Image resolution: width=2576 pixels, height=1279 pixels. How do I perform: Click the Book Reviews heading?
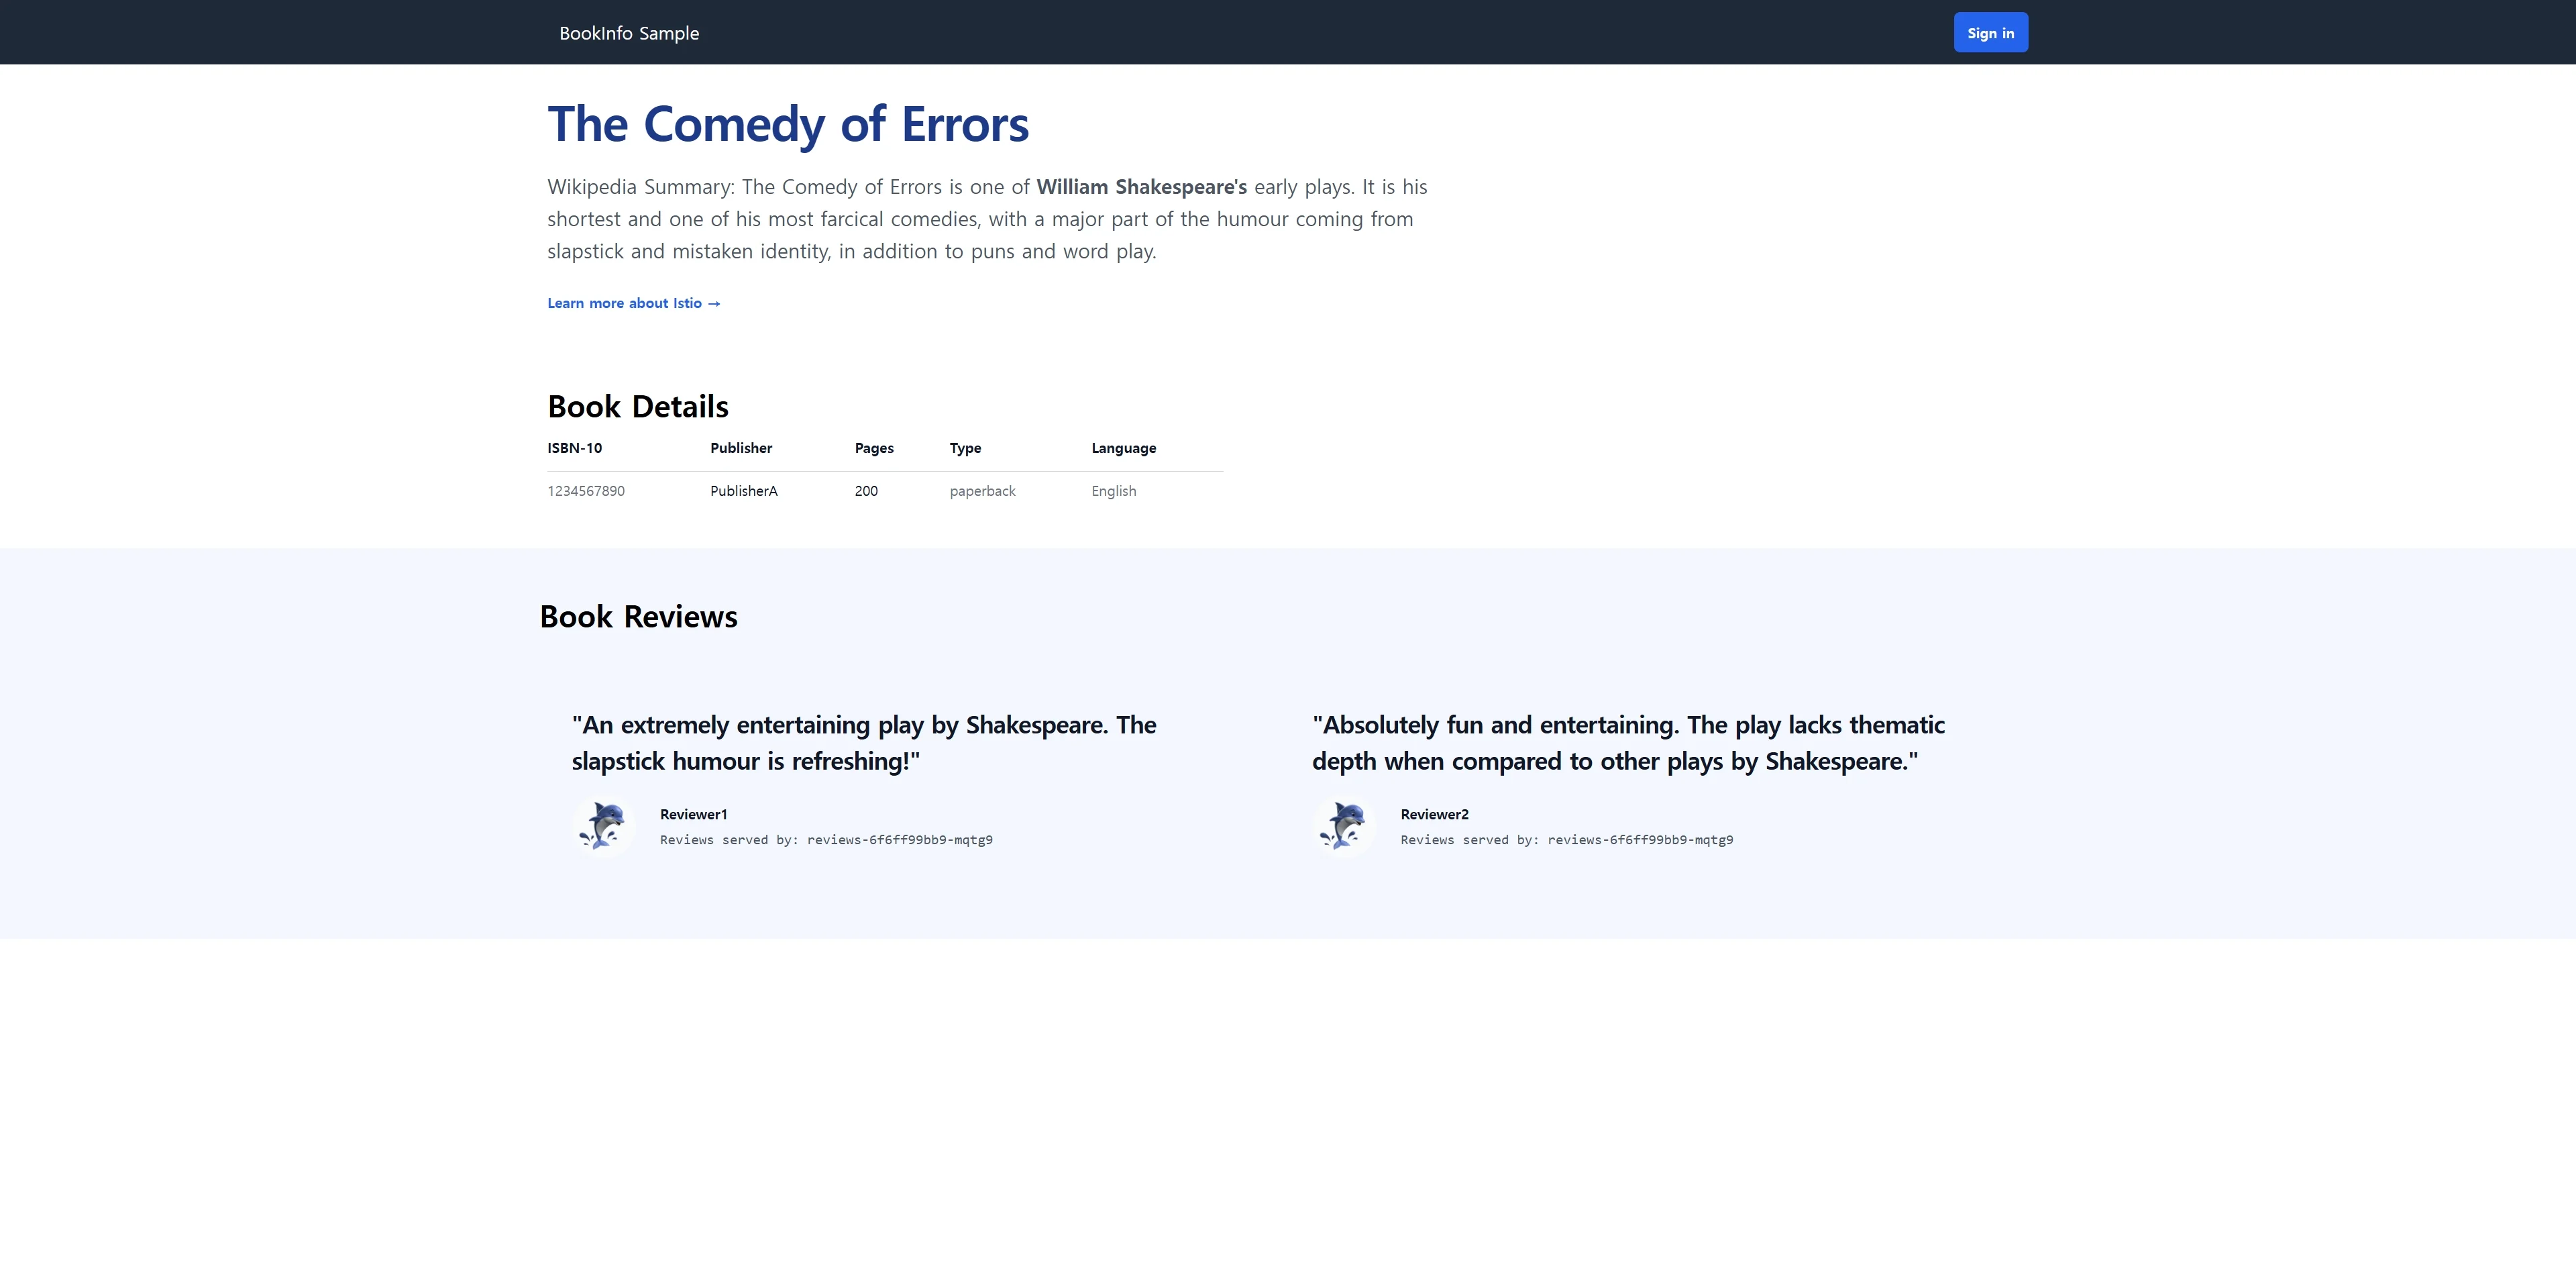639,617
